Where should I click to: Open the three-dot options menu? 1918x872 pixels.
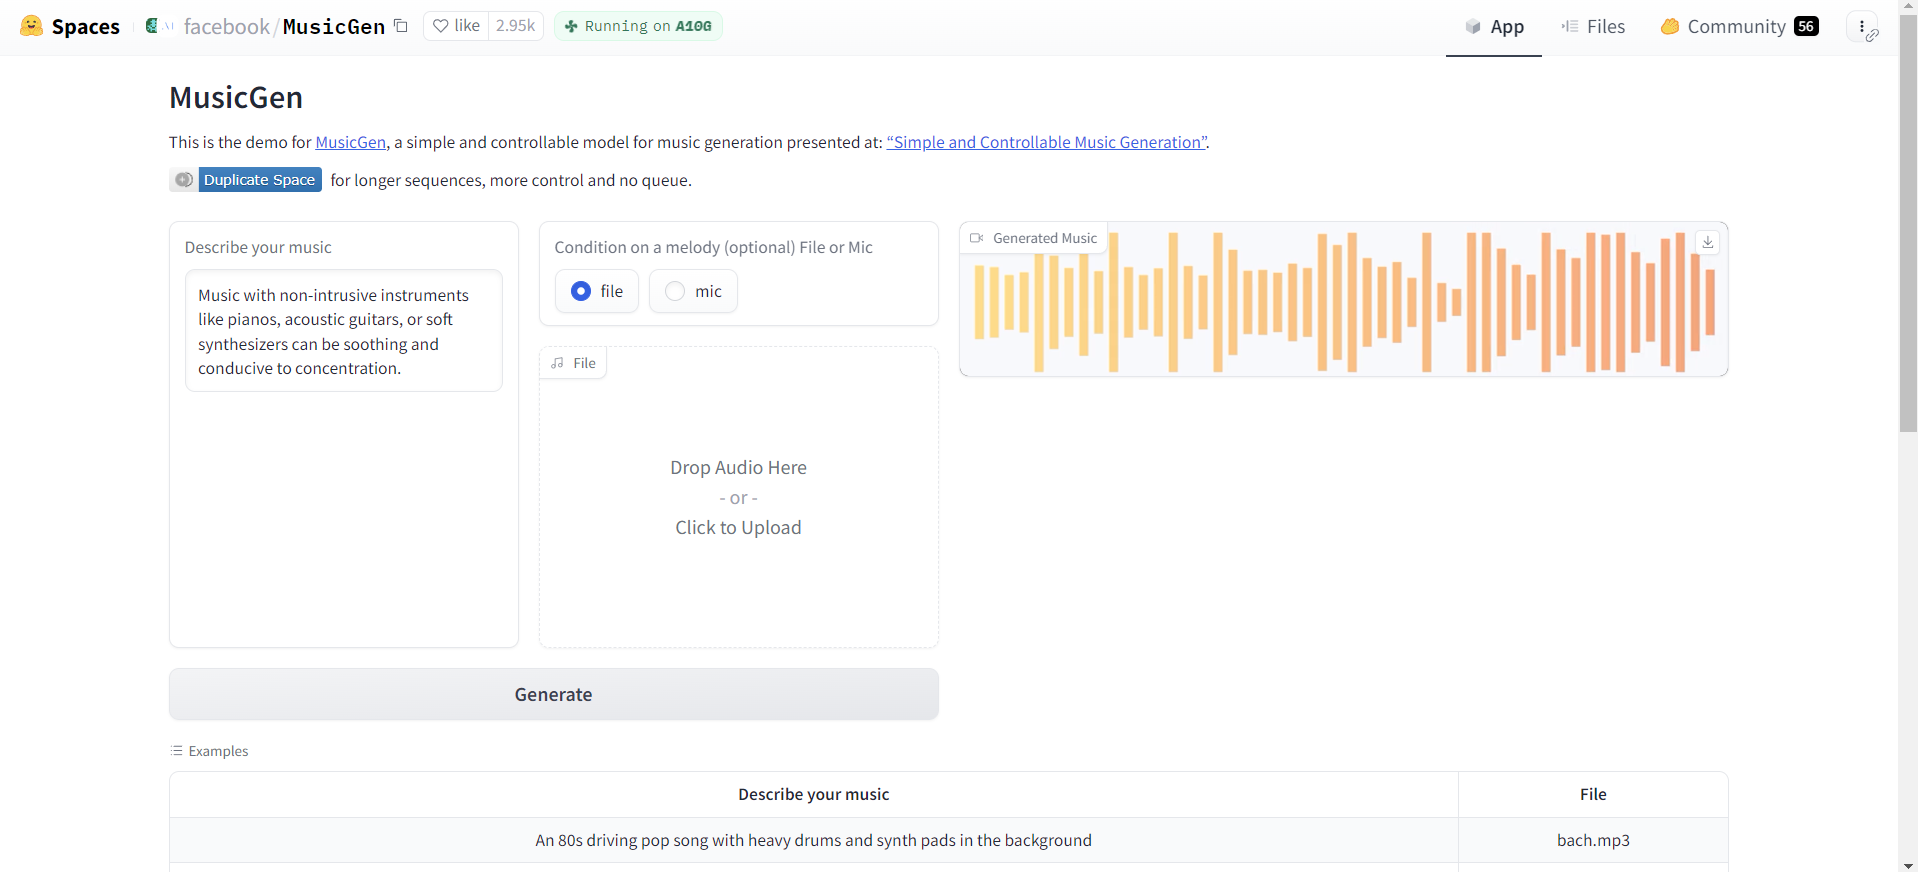tap(1862, 27)
